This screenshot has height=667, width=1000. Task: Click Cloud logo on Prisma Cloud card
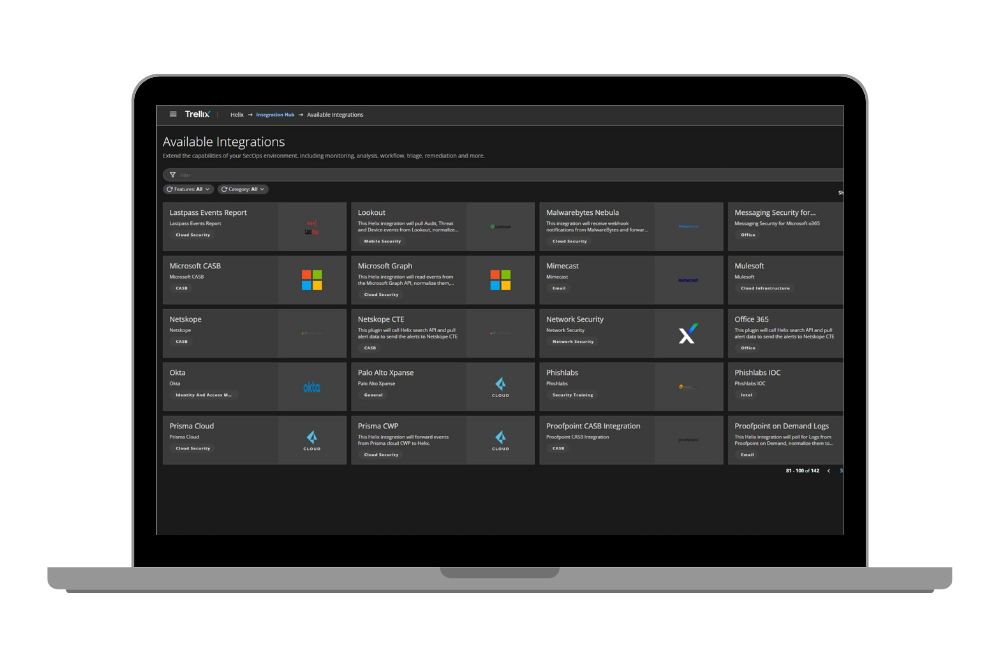(x=312, y=441)
